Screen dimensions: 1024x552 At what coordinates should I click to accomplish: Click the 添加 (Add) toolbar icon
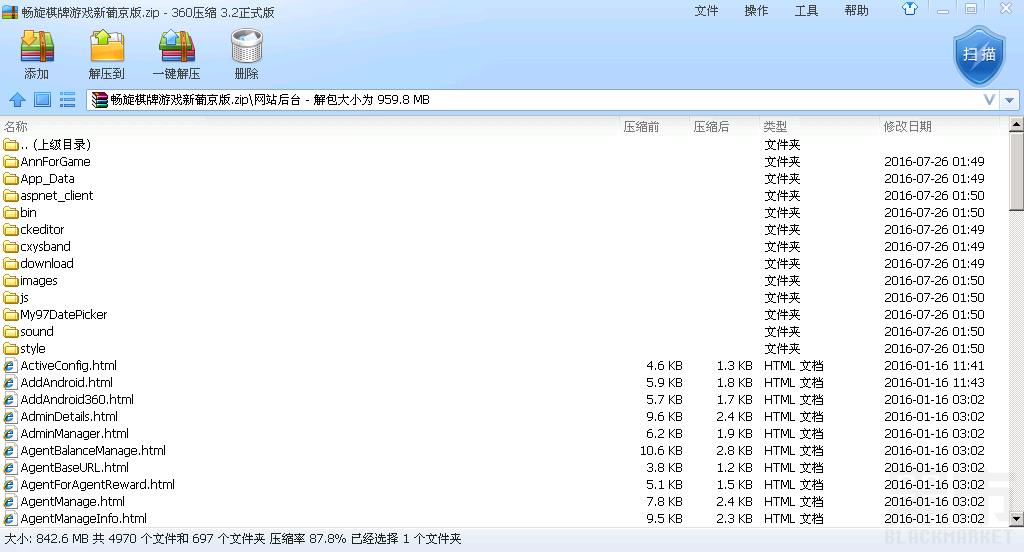tap(37, 47)
